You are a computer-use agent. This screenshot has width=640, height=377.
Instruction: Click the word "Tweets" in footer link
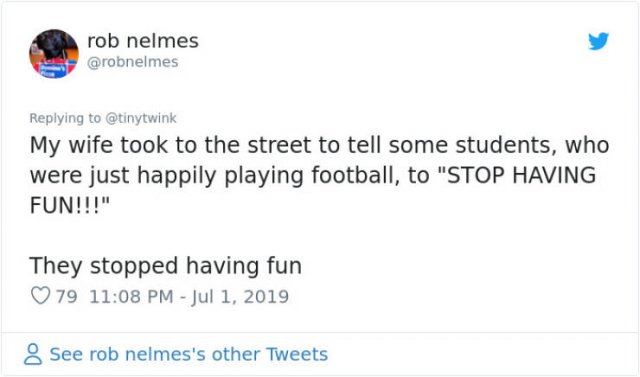[297, 354]
